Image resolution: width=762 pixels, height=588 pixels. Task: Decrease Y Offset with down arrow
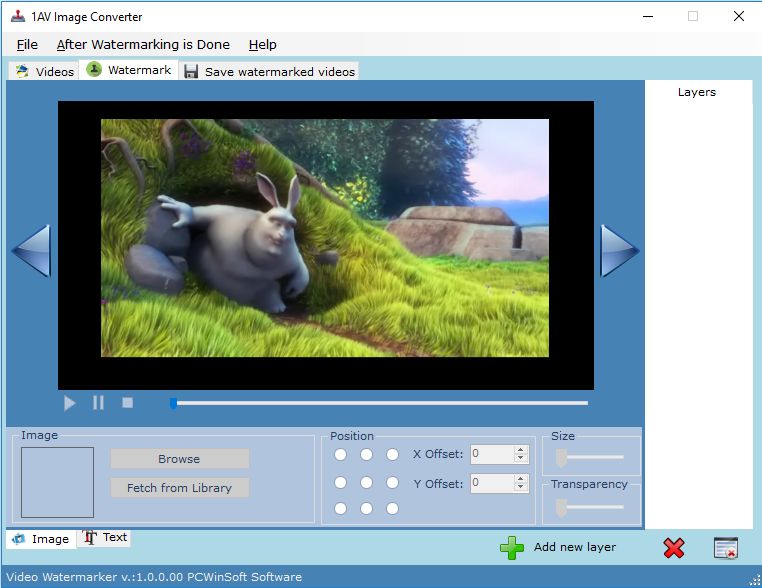(520, 487)
